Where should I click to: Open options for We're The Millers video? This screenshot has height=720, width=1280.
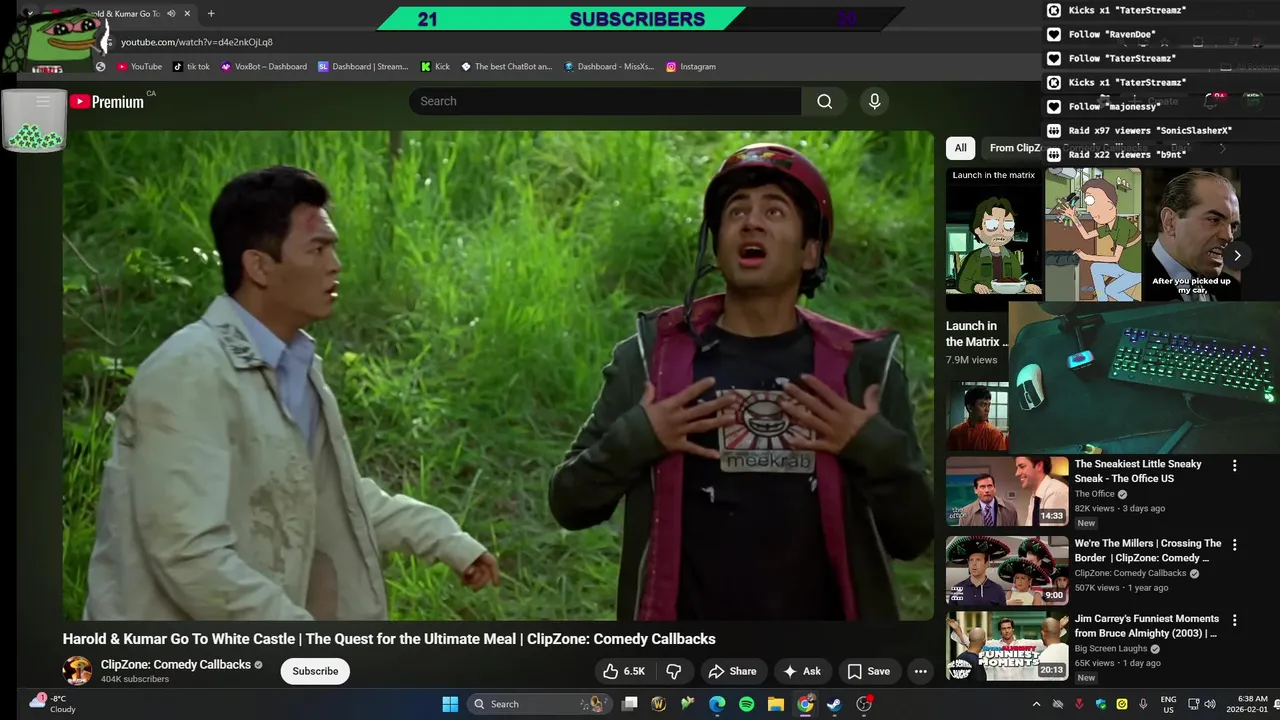click(1234, 545)
